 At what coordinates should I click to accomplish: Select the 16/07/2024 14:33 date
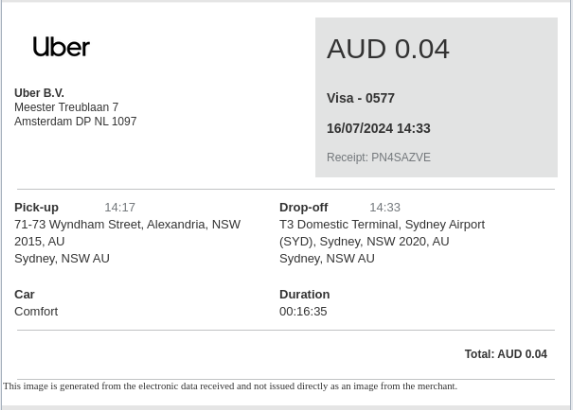(378, 128)
